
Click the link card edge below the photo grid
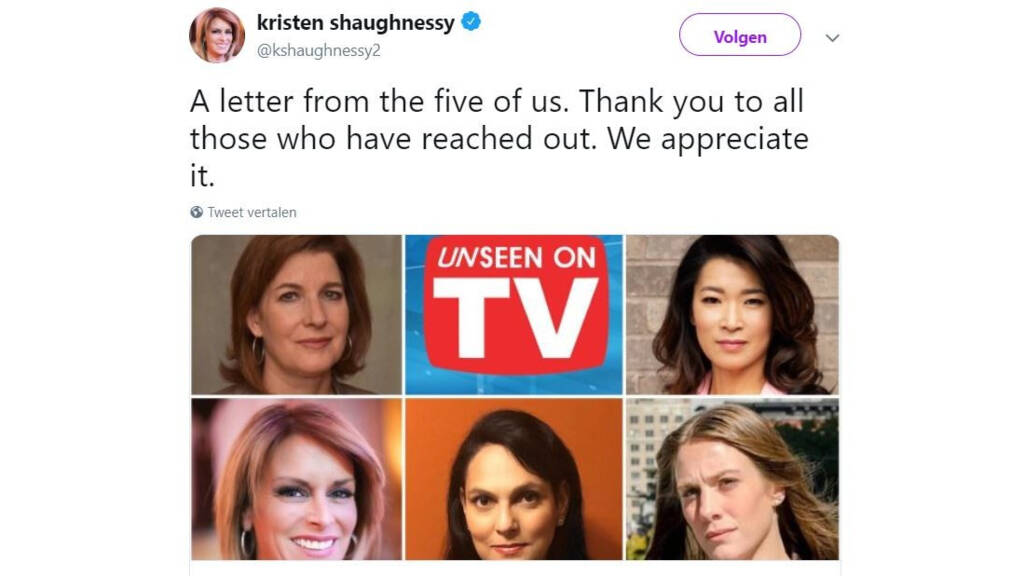coord(515,568)
